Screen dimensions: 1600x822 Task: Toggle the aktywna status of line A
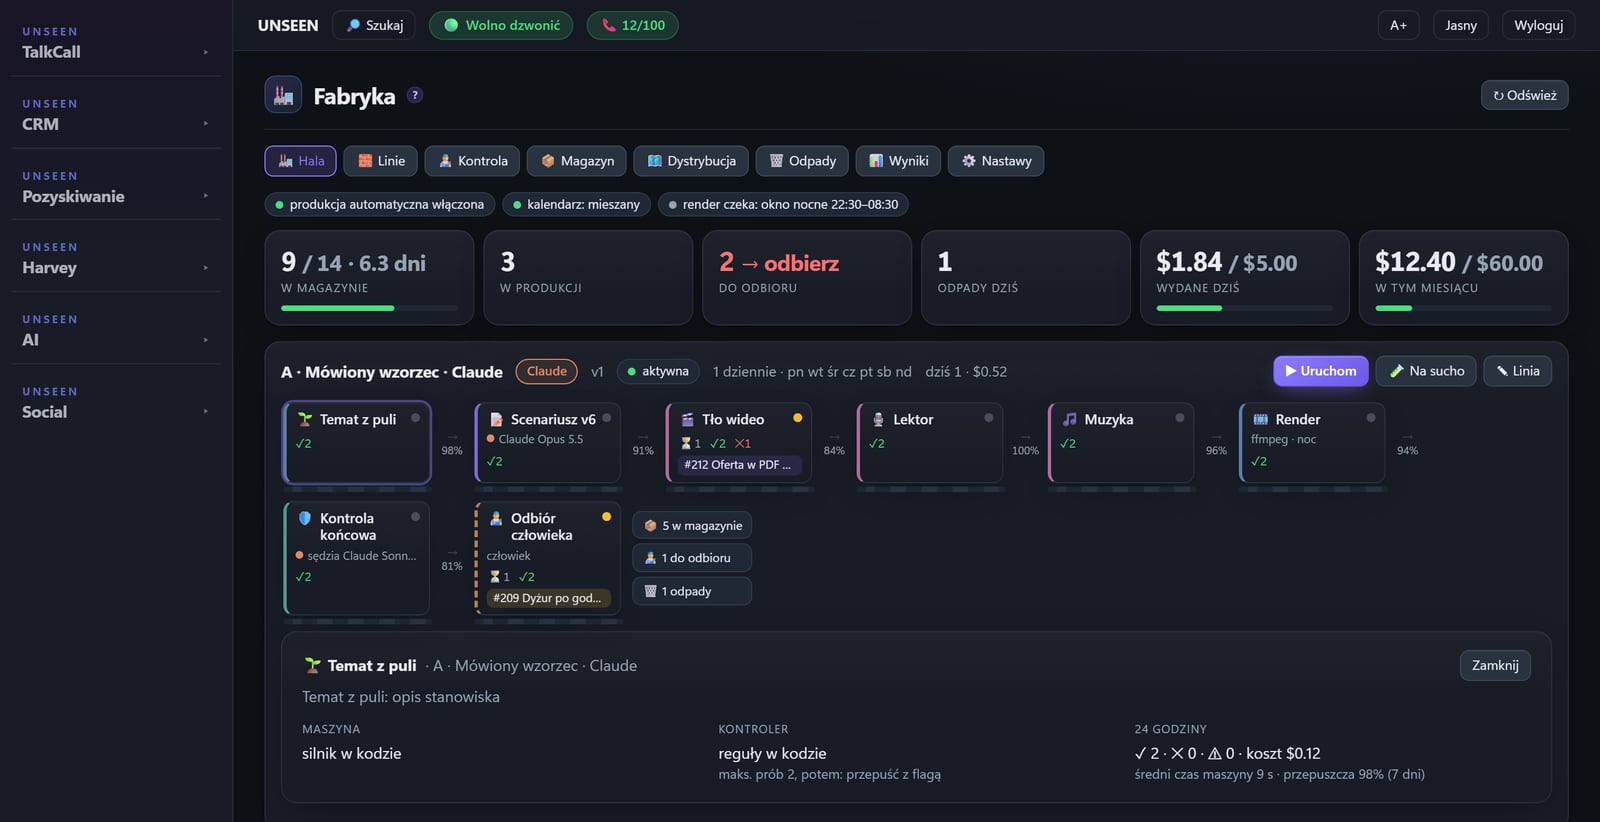point(657,371)
